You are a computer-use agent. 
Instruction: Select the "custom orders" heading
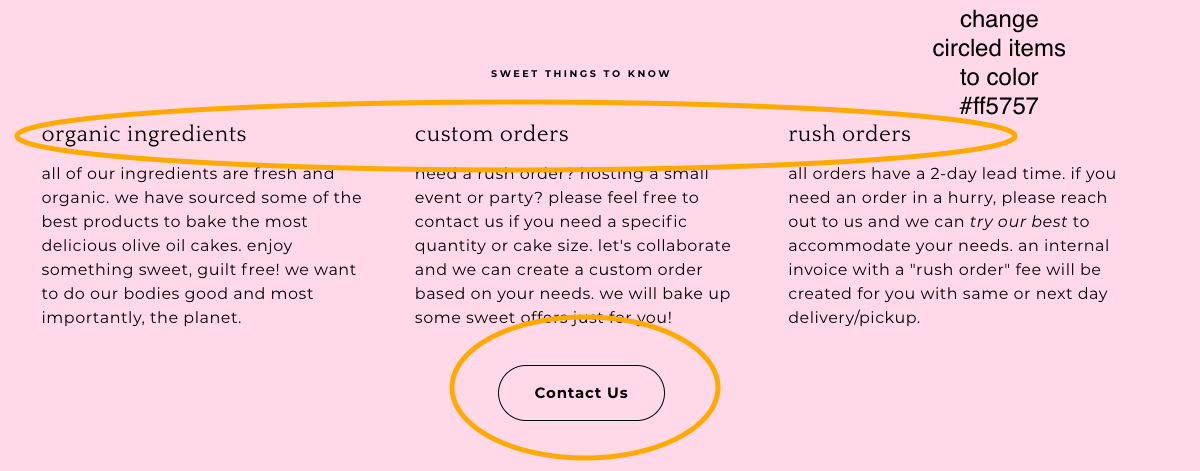click(x=491, y=134)
